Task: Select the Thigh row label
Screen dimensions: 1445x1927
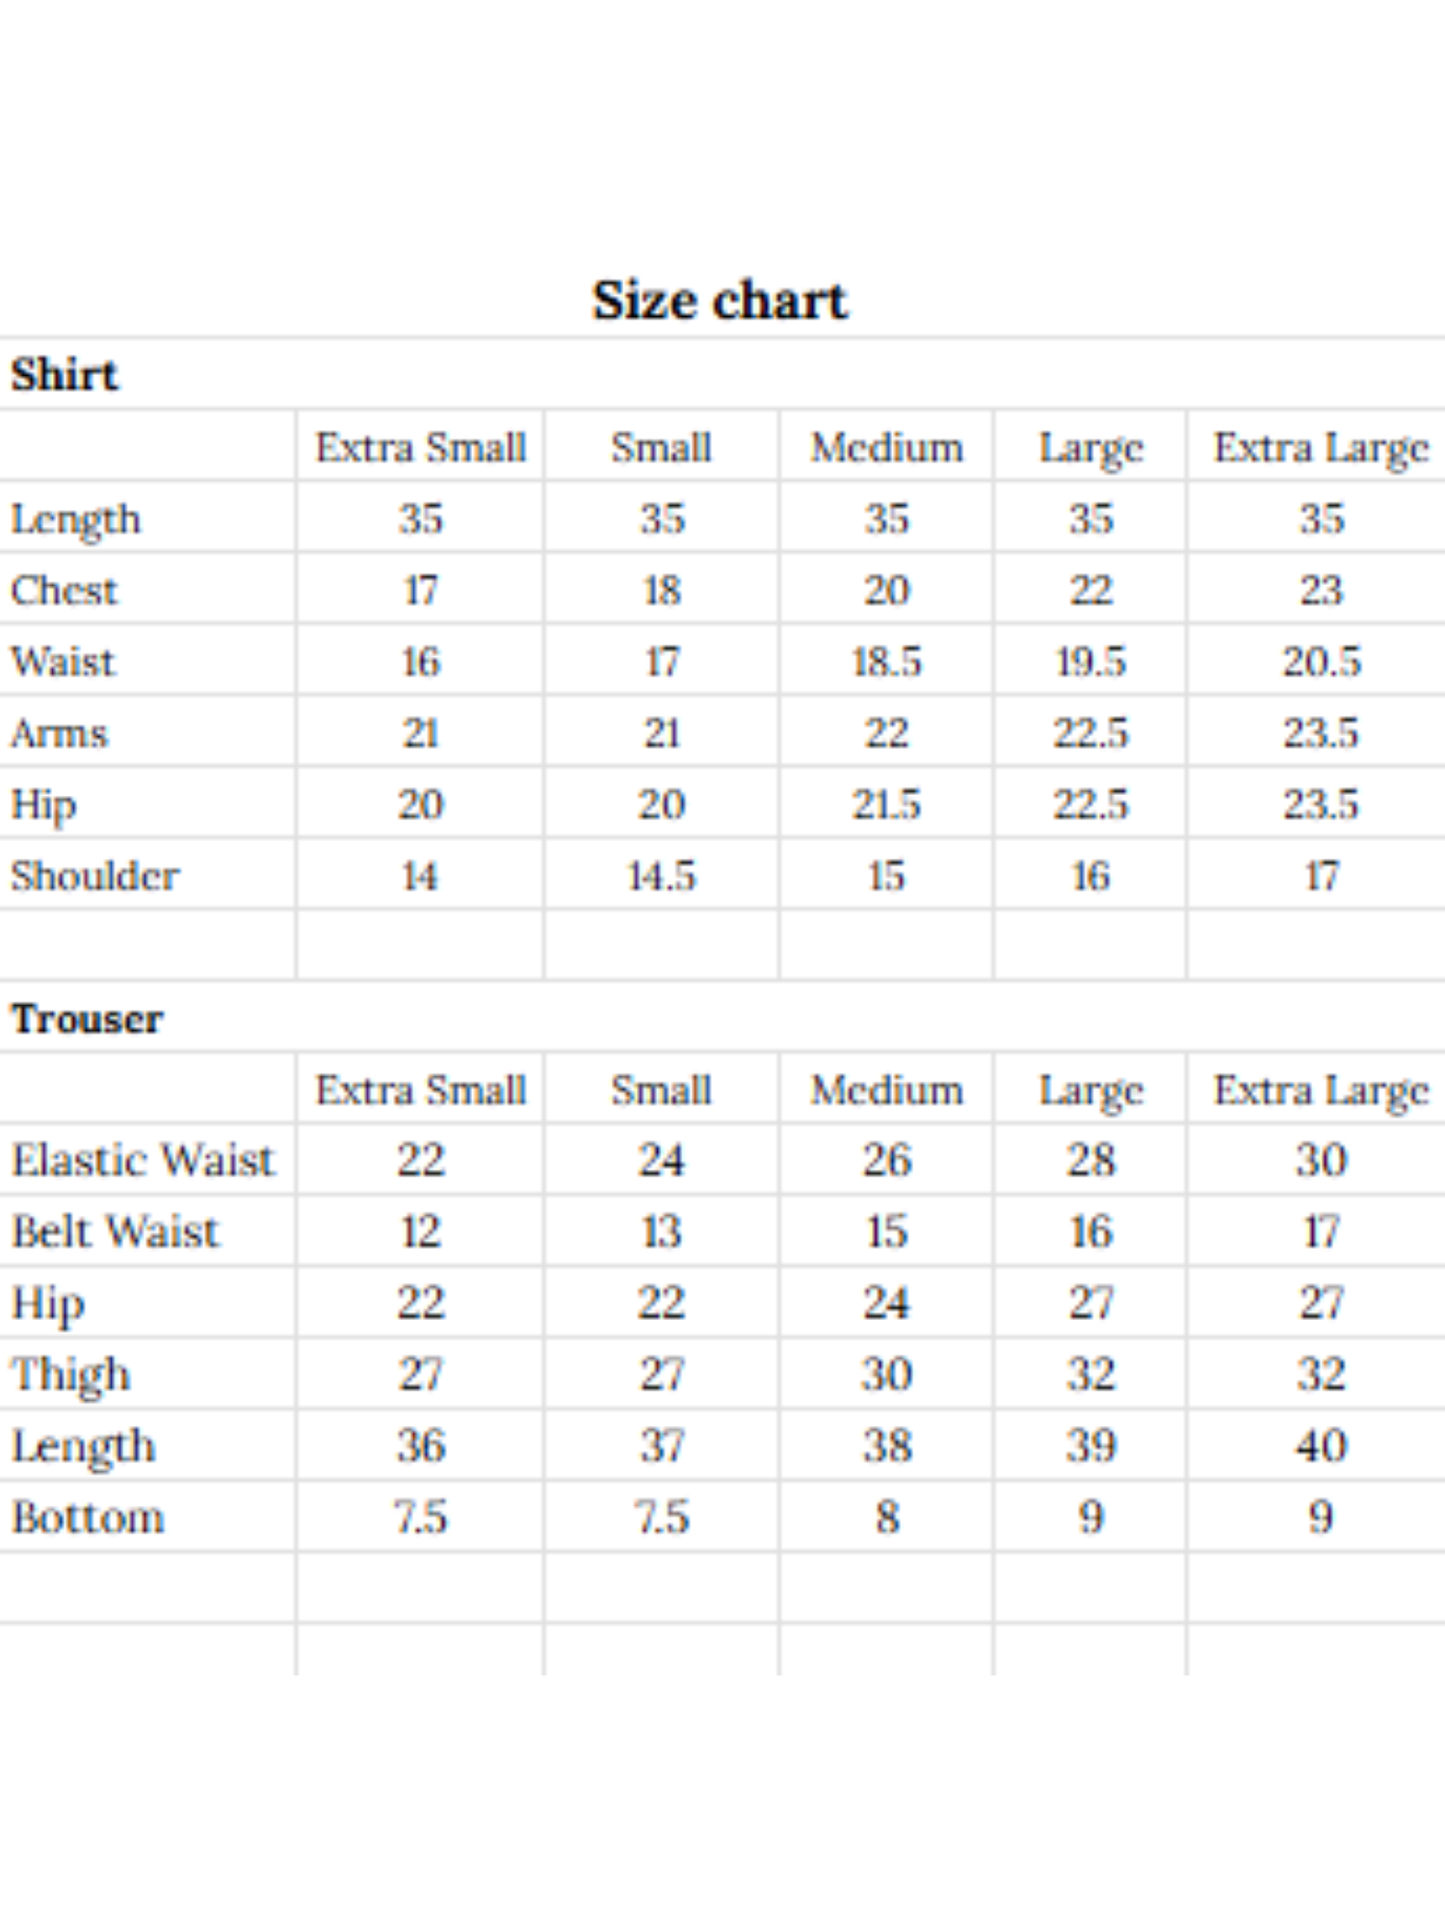Action: coord(71,1376)
